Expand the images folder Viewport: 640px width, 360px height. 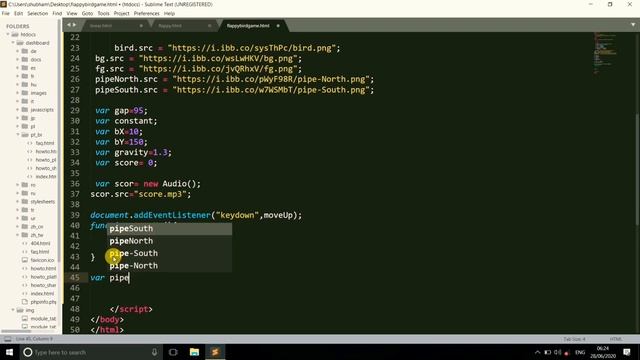pyautogui.click(x=18, y=93)
